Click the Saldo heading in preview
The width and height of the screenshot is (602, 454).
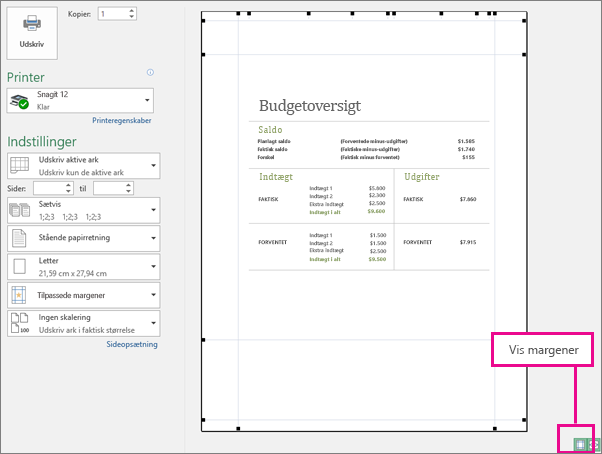point(270,130)
